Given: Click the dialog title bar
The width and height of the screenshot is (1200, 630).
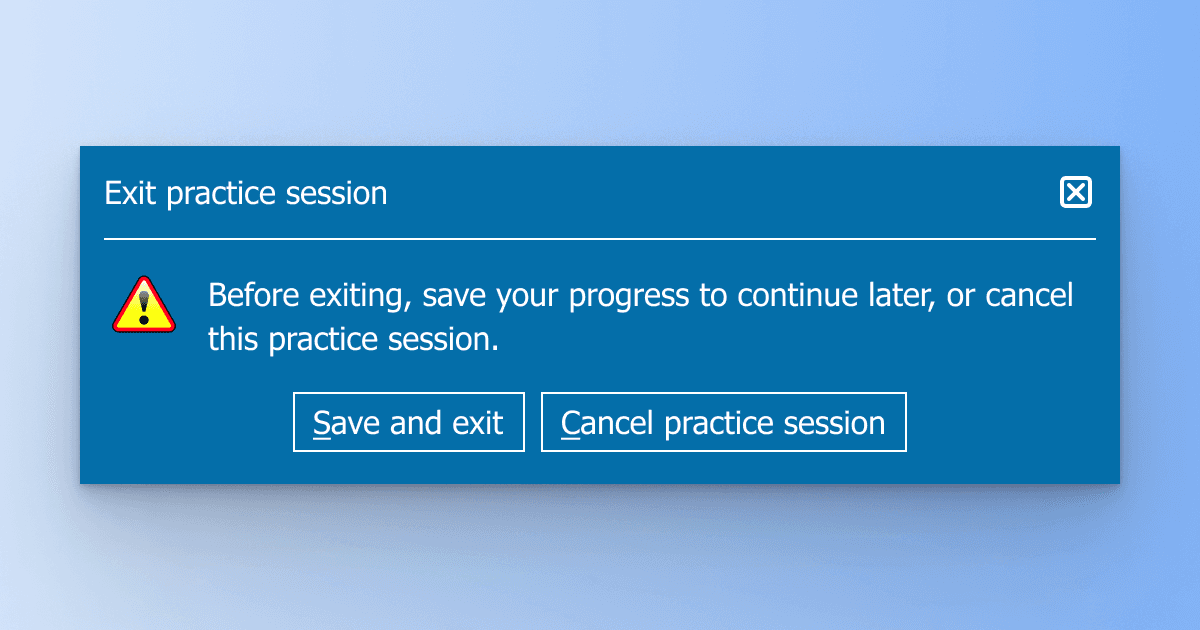Looking at the screenshot, I should coord(600,192).
